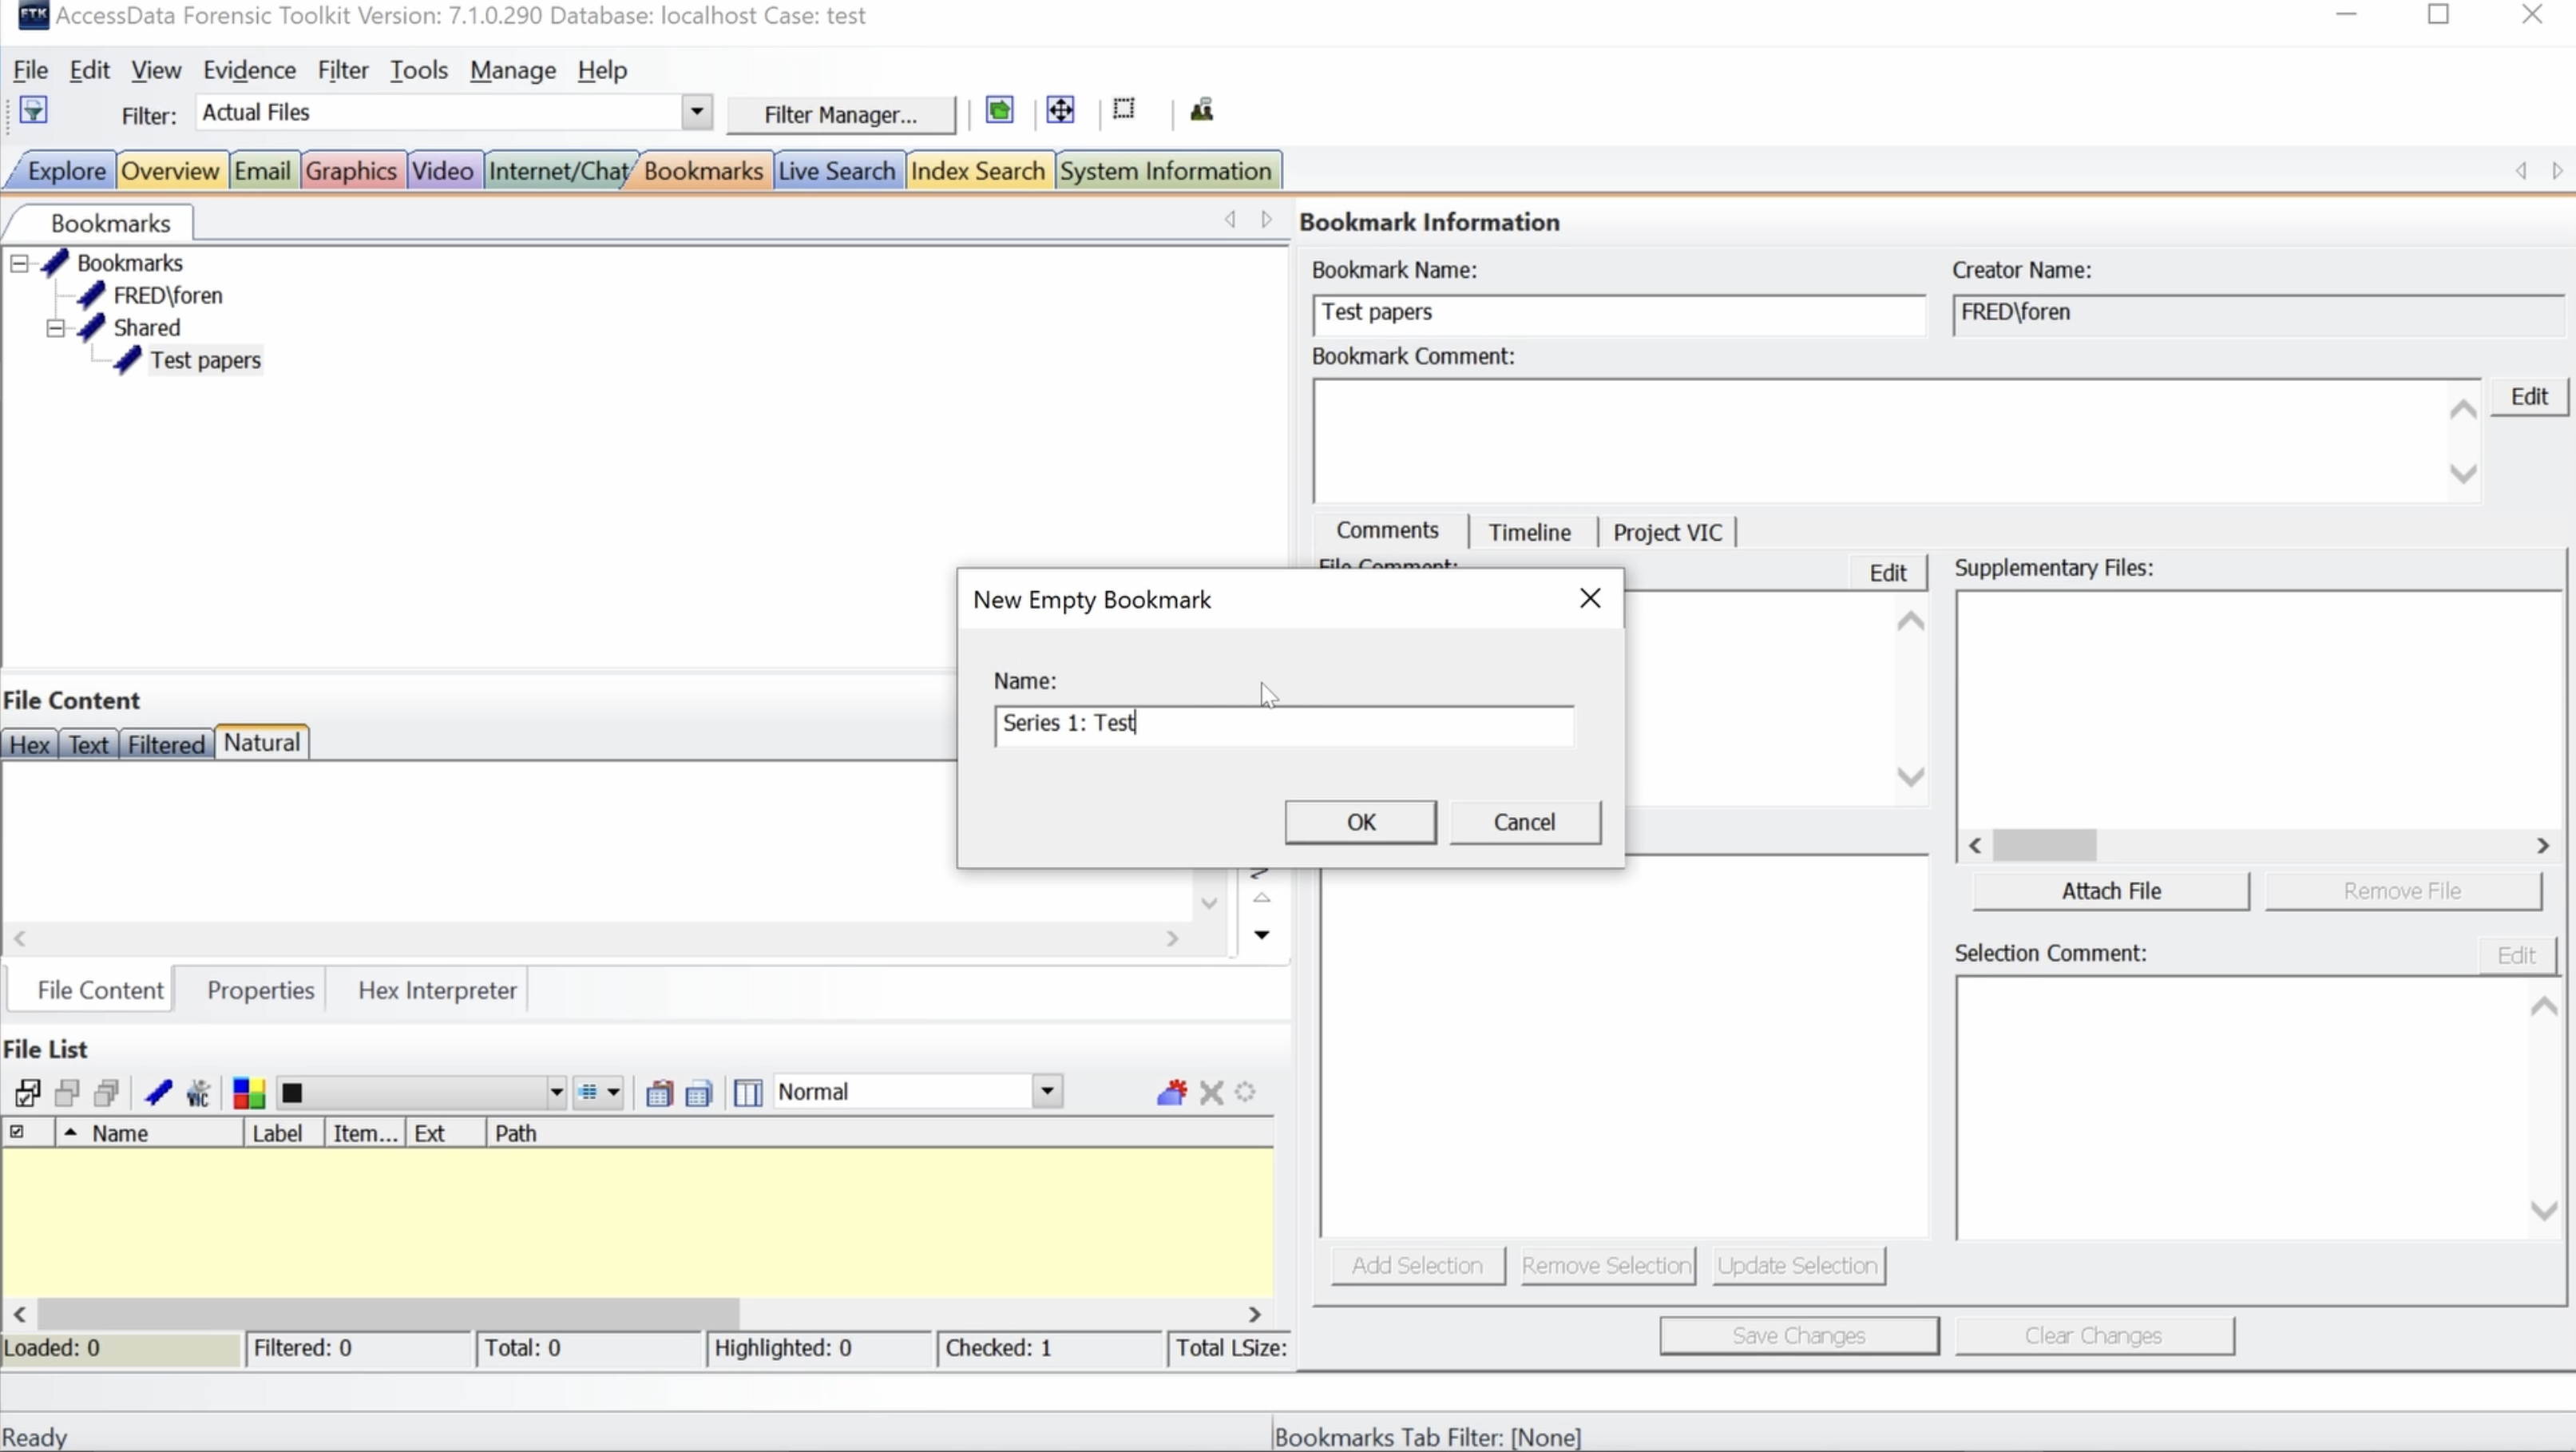
Task: Click the second grayed stacked-pages File List icon
Action: click(x=107, y=1092)
